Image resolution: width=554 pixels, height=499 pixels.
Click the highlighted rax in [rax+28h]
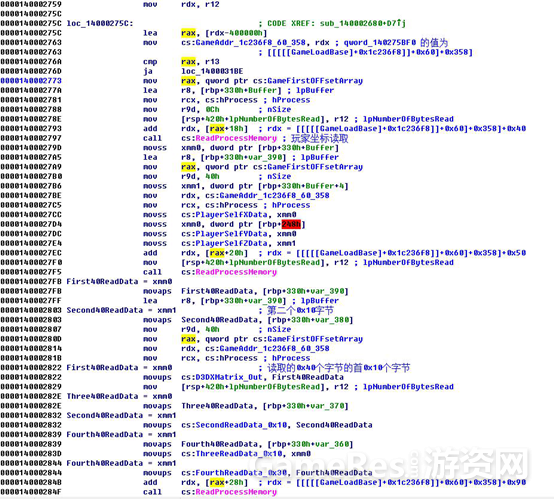click(217, 482)
